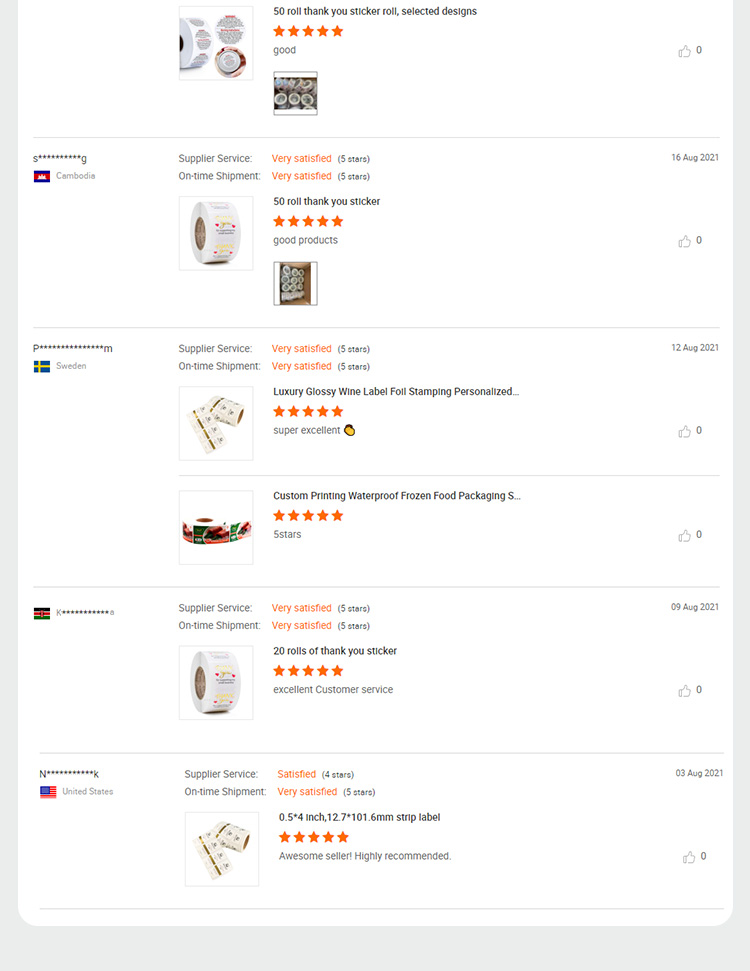The width and height of the screenshot is (750, 971).
Task: Click the four-star 'Satisfied' supplier service rating
Action: click(x=297, y=774)
